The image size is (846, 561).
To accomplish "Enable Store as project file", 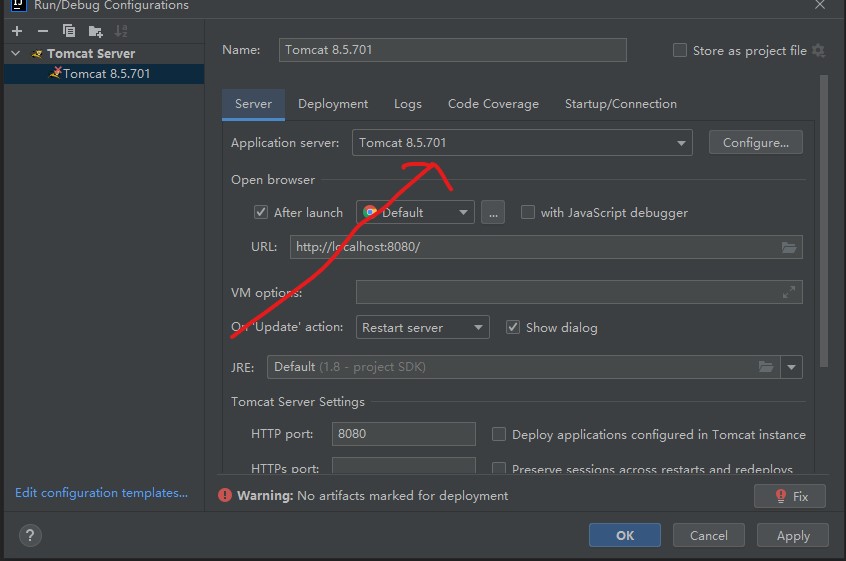I will point(680,51).
